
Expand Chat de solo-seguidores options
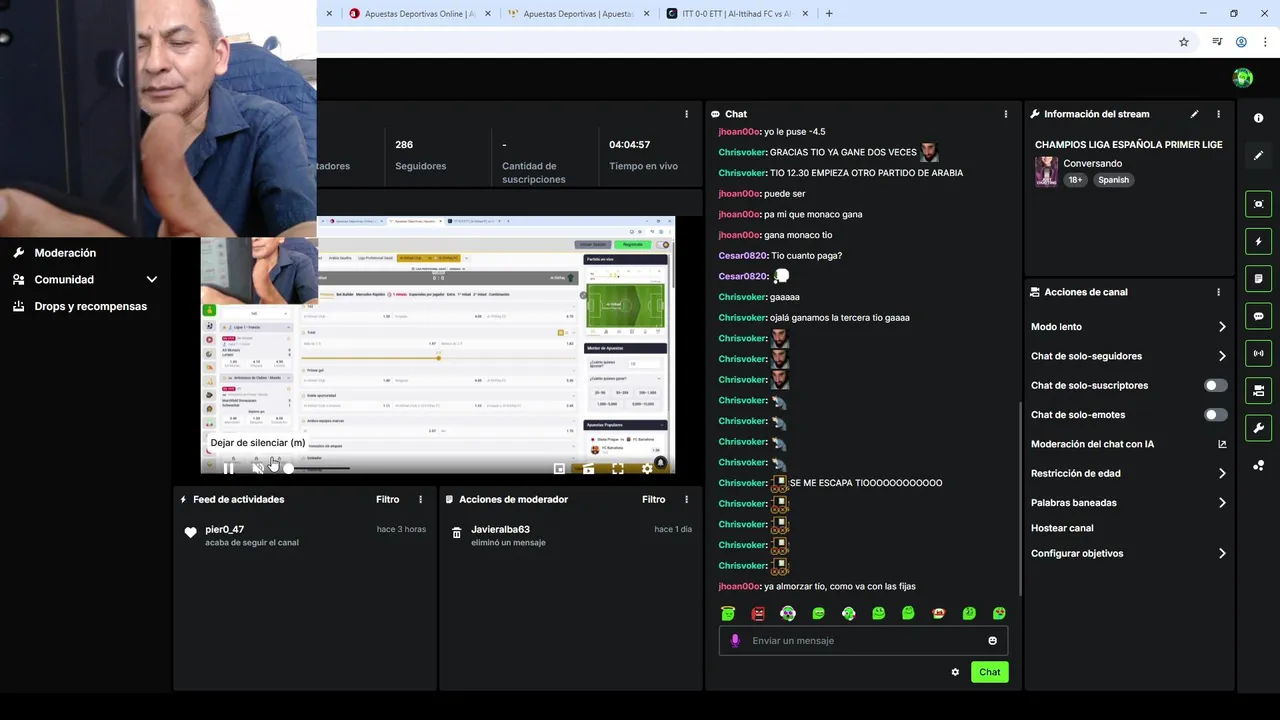point(1128,356)
